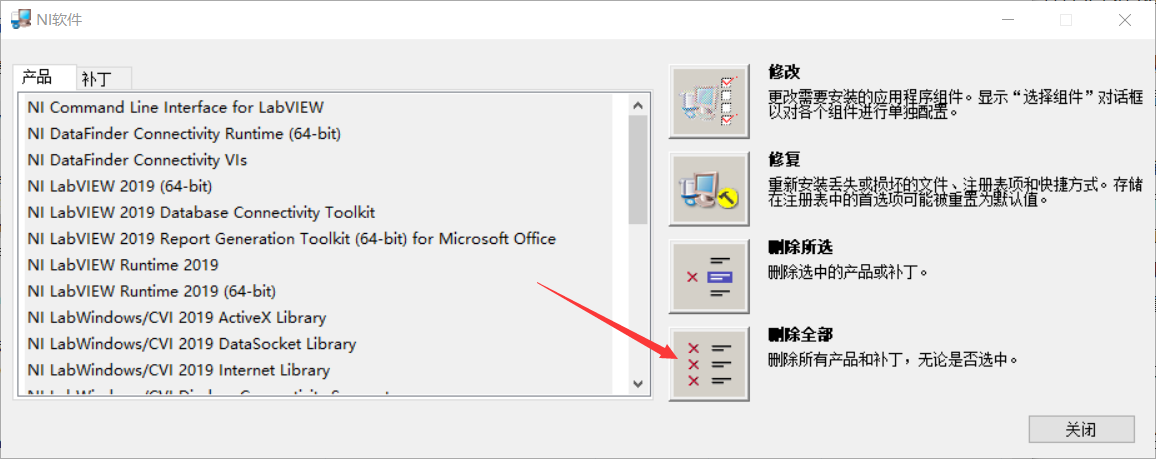Screen dimensions: 1156x459
Task: Click the 删除全部 (Remove all) icon button
Action: pos(708,364)
